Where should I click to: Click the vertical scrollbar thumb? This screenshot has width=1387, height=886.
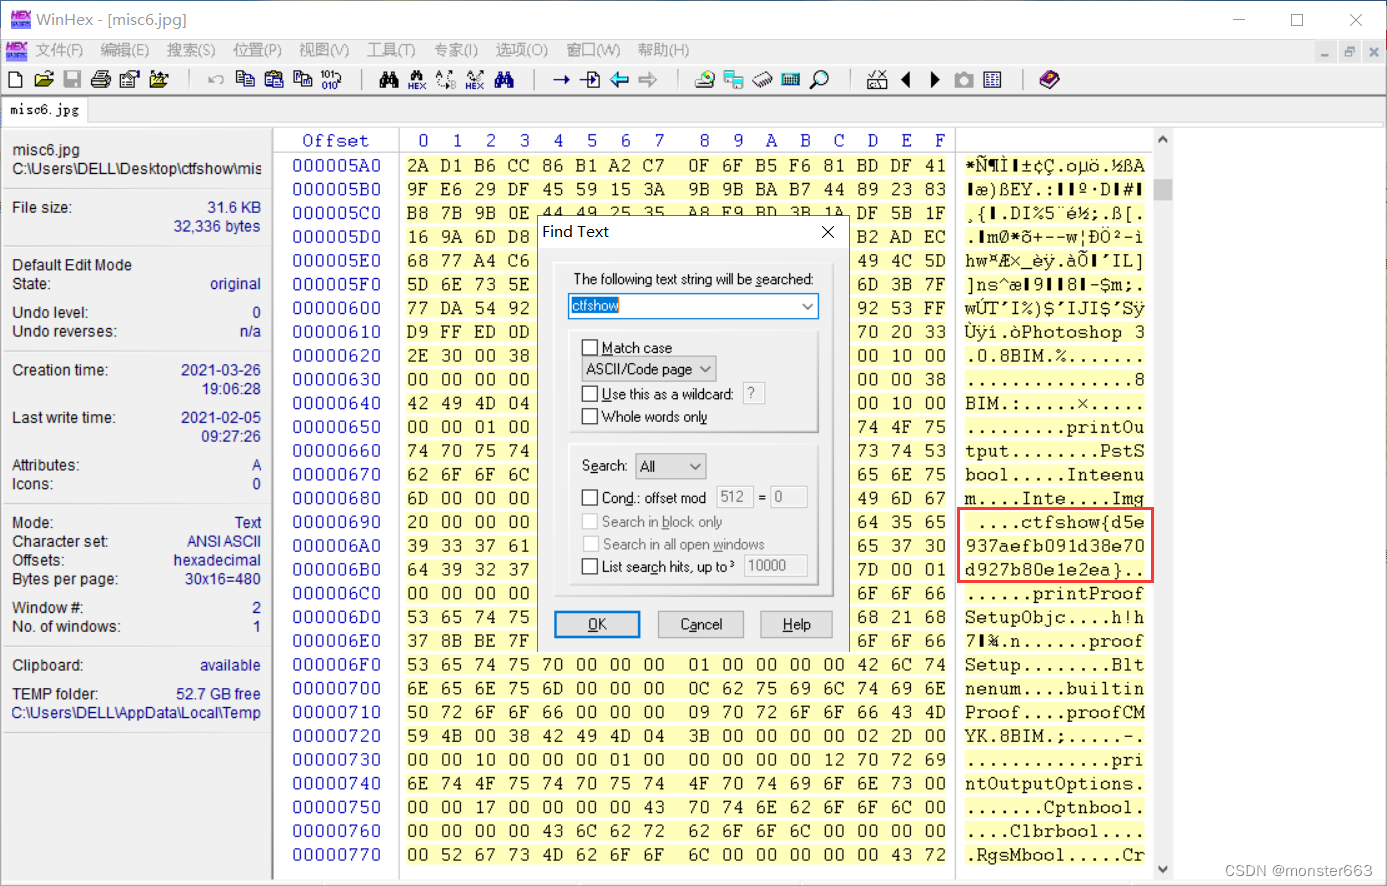pos(1162,190)
